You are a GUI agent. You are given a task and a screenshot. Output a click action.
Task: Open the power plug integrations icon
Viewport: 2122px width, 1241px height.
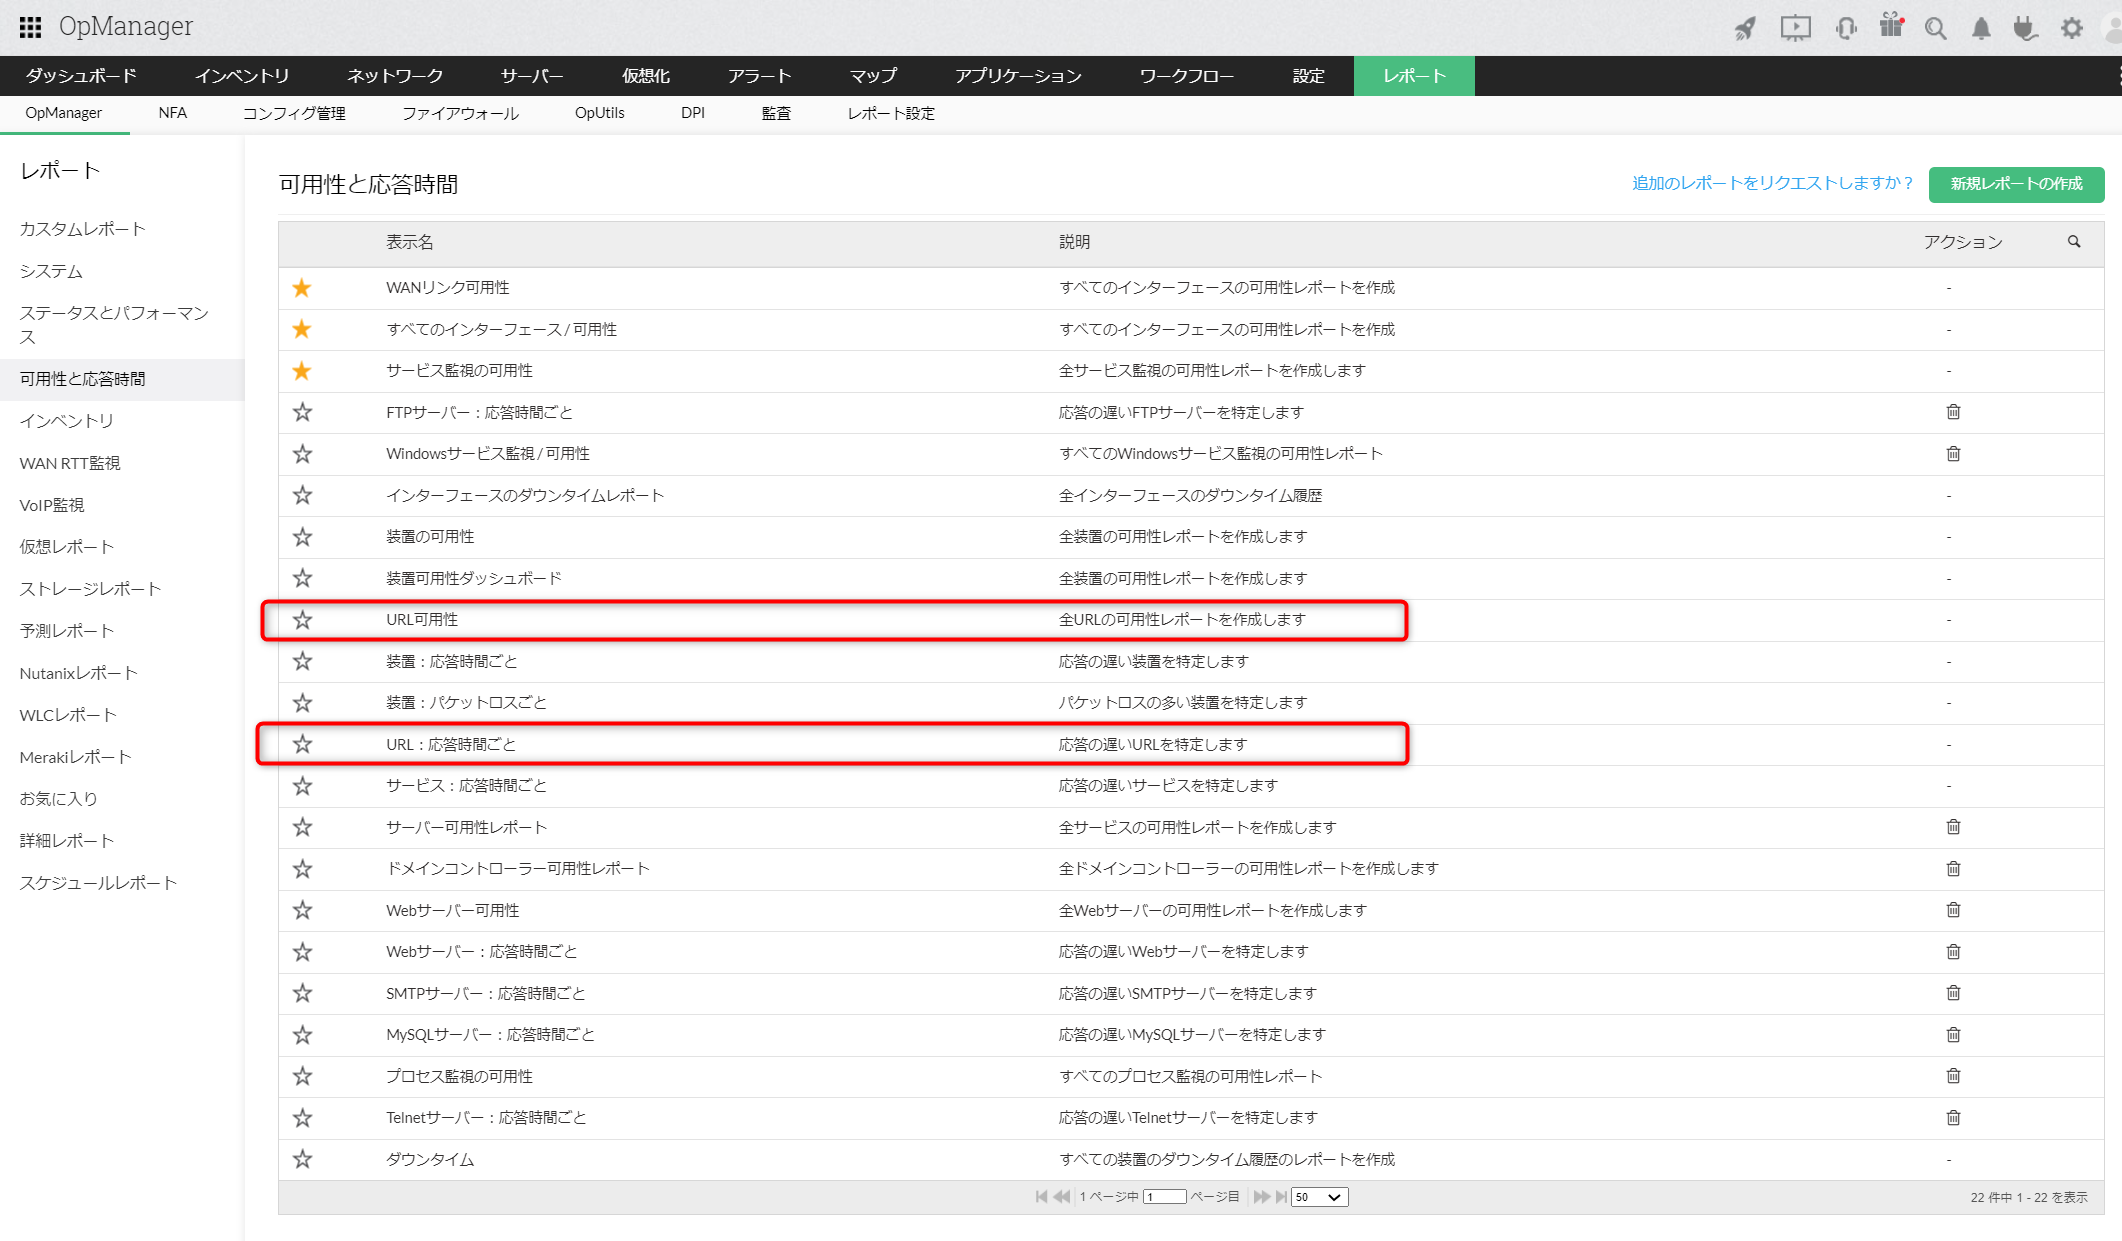(2025, 28)
